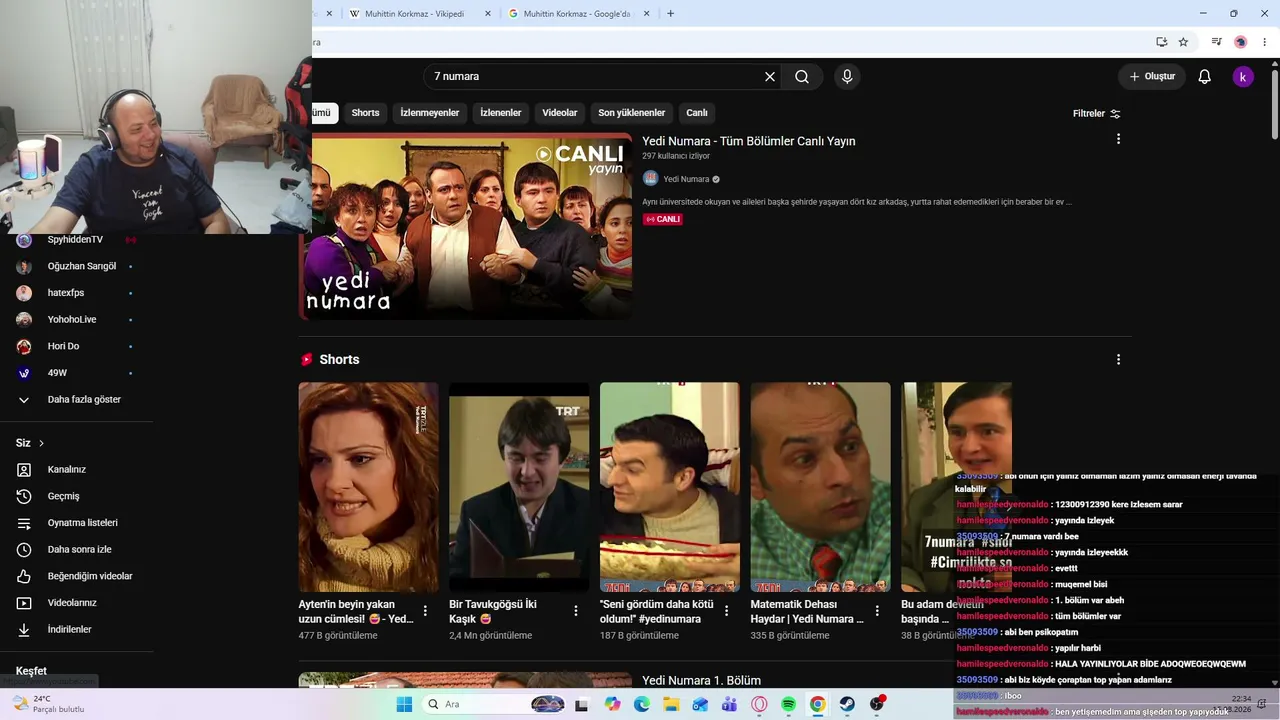1280x720 pixels.
Task: Open the "Yedi Numara 1. Bölüm" video title
Action: [x=702, y=681]
